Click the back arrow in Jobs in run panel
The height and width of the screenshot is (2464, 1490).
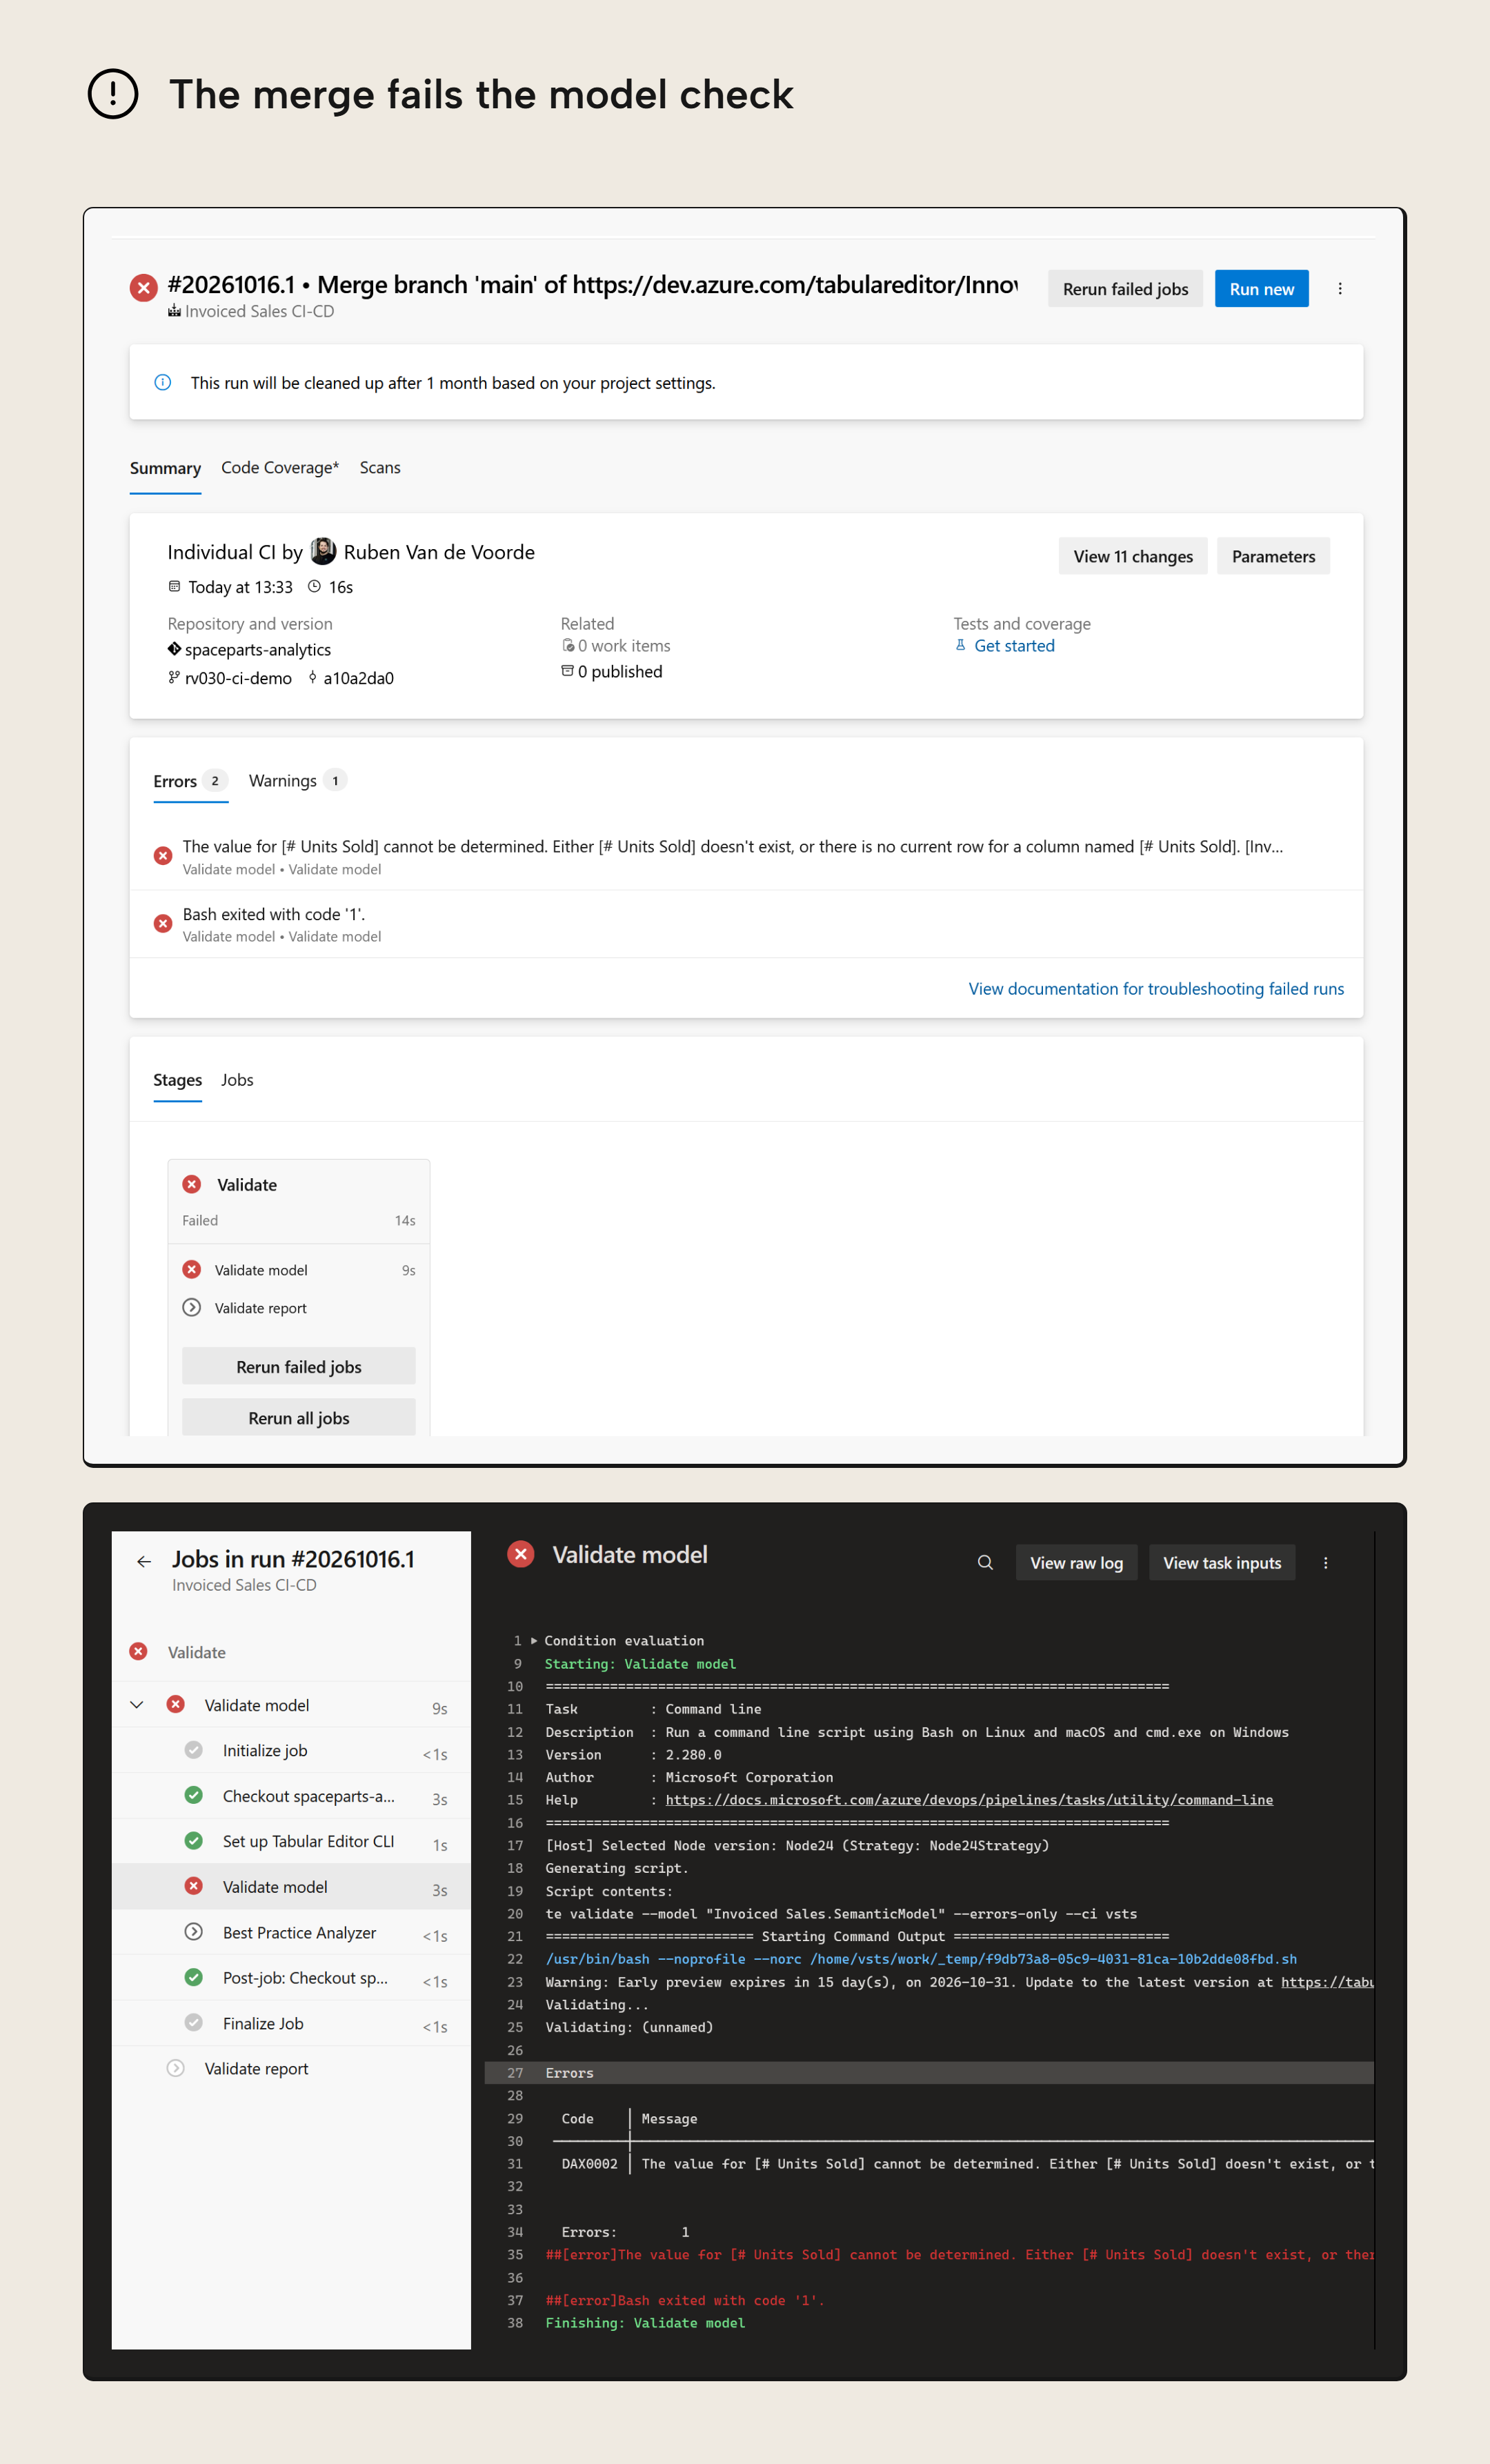pyautogui.click(x=144, y=1561)
